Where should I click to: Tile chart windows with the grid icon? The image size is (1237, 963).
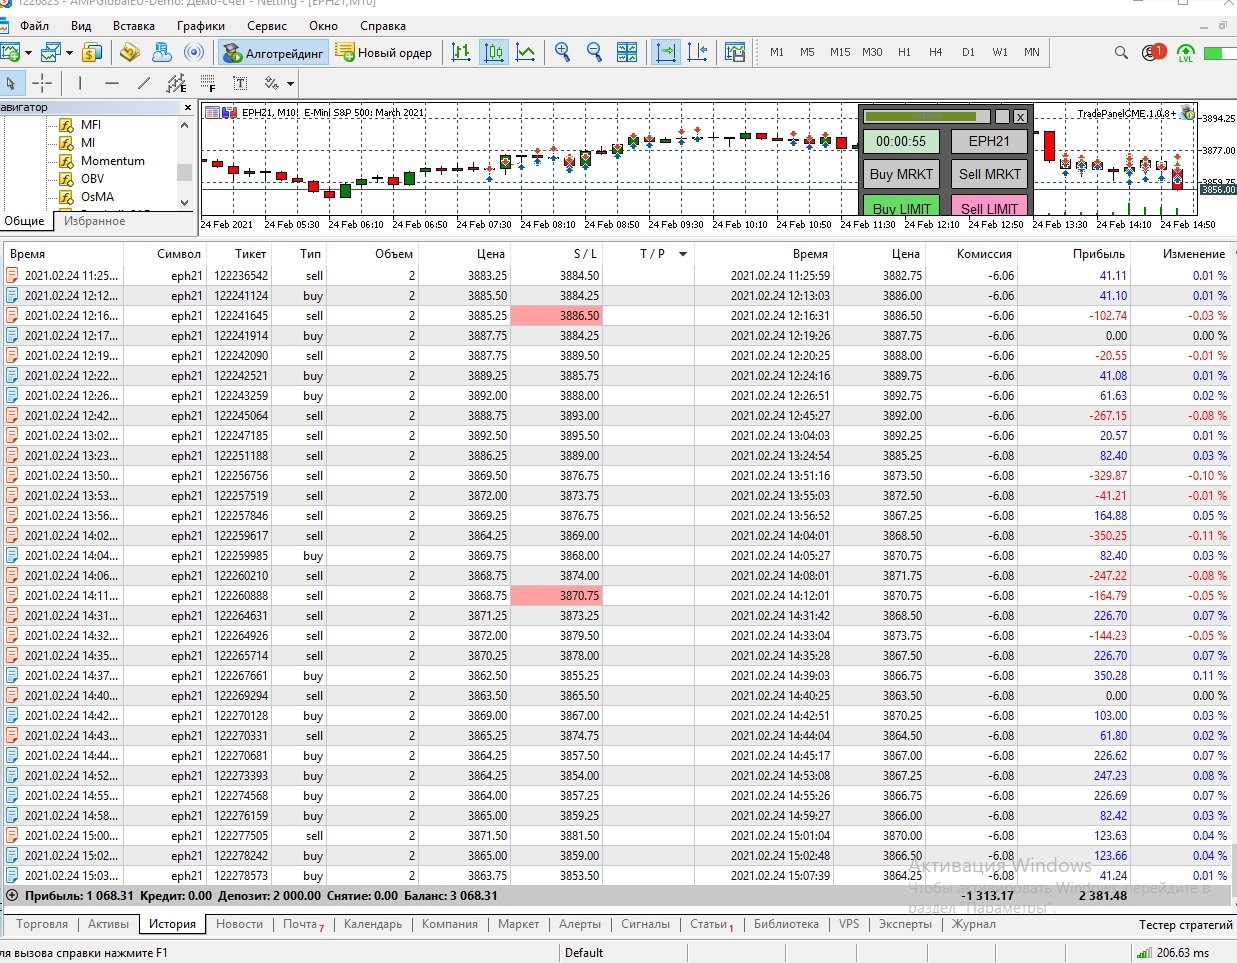[627, 52]
